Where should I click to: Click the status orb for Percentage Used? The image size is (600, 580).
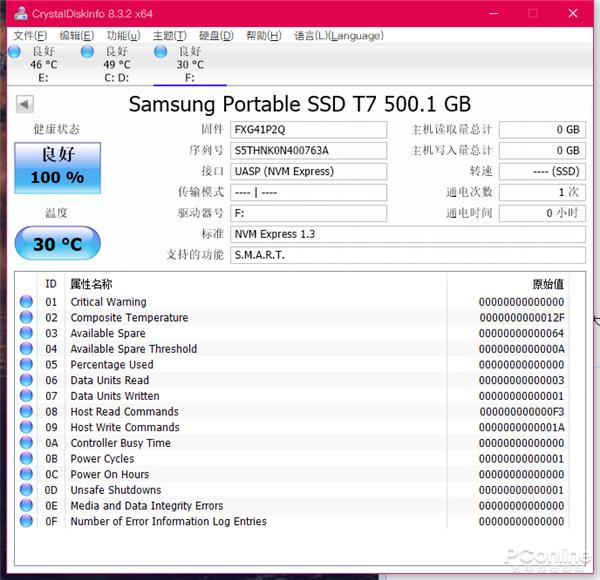point(26,364)
